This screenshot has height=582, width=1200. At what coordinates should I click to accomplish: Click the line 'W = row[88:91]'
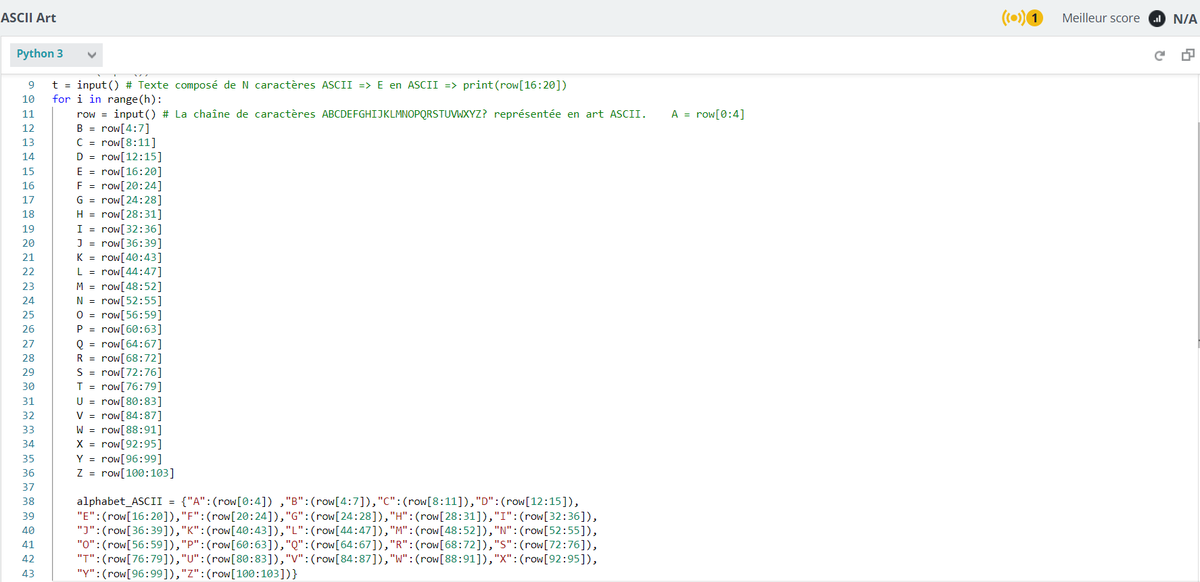tap(120, 430)
